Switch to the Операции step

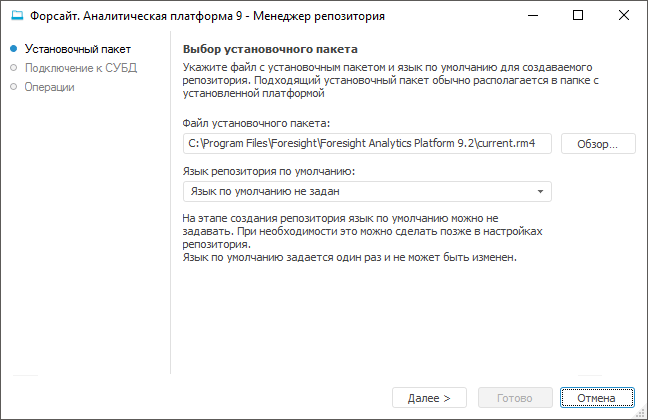coord(50,87)
